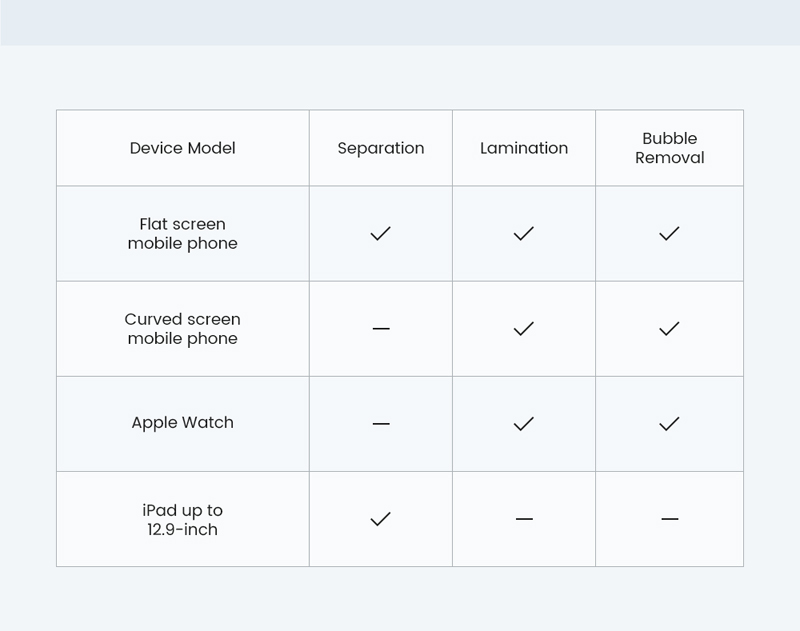Screen dimensions: 800x631
Task: Click the Flat screen Lamination checkmark
Action: 523,234
